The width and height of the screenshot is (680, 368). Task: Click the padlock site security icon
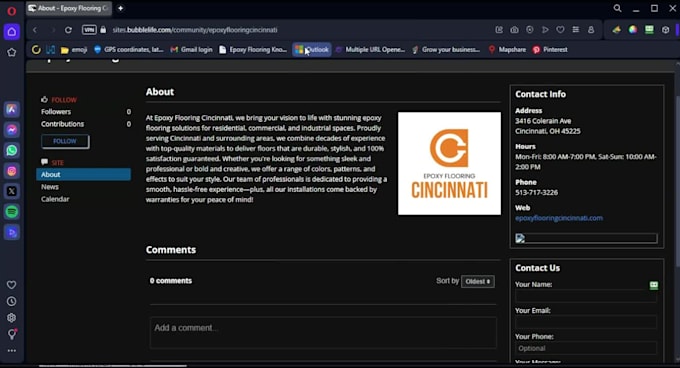[x=103, y=30]
